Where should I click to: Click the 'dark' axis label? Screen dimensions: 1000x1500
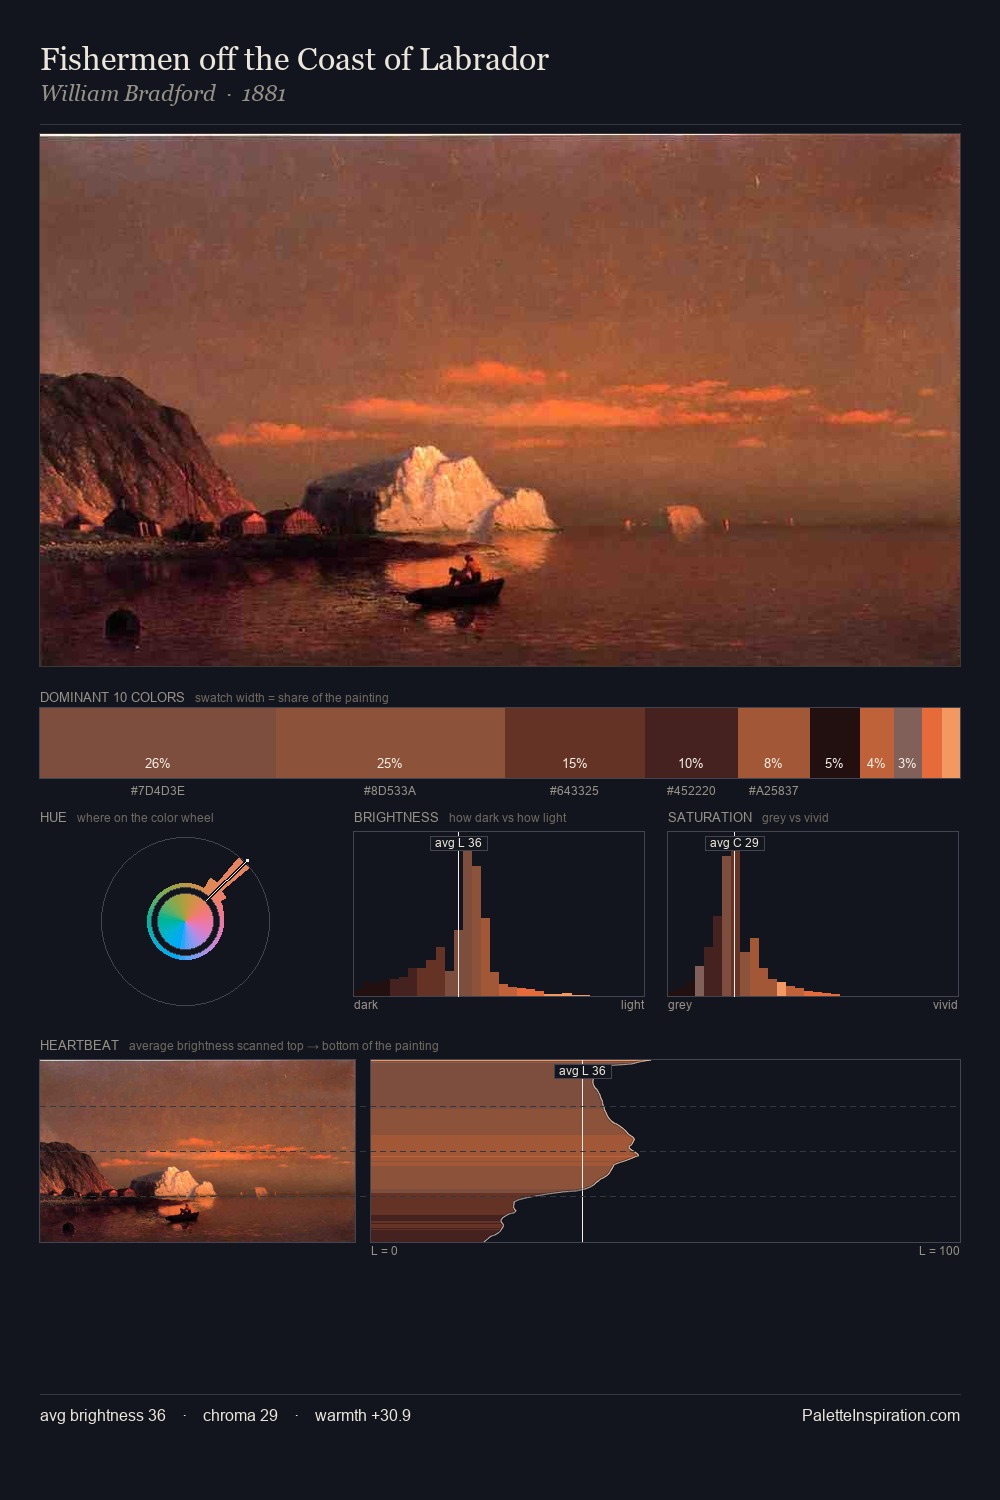click(366, 1005)
